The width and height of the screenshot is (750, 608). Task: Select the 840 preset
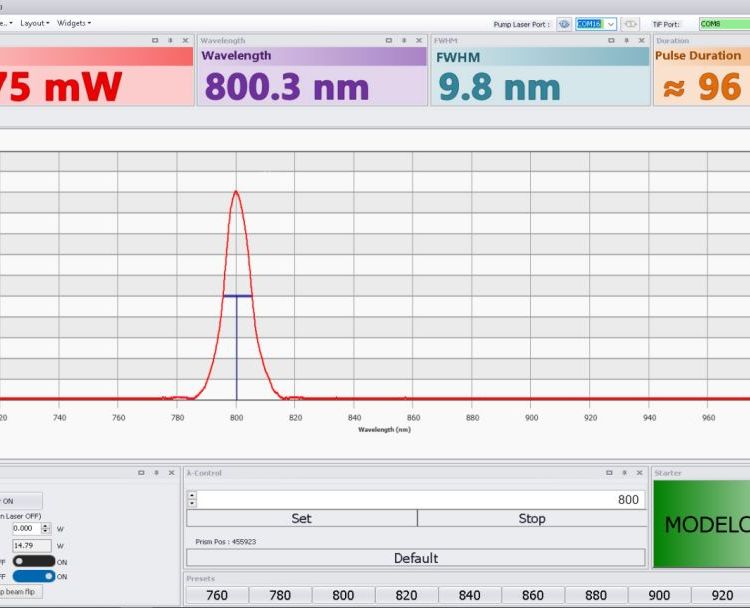point(469,595)
